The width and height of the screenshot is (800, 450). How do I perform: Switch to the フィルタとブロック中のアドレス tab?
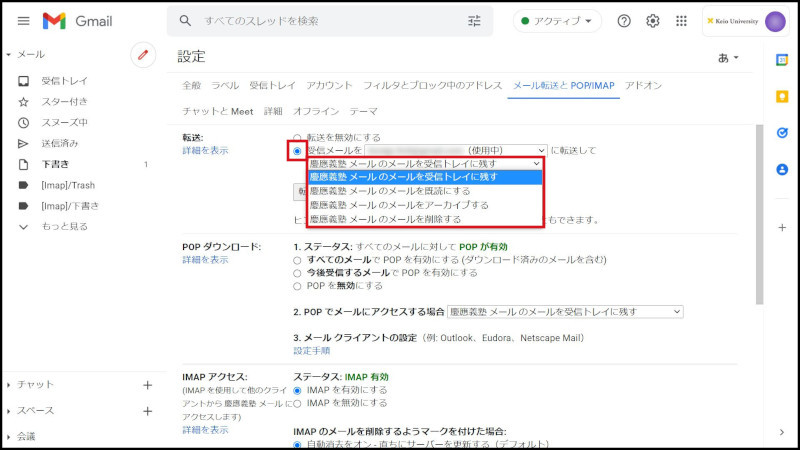tap(432, 86)
